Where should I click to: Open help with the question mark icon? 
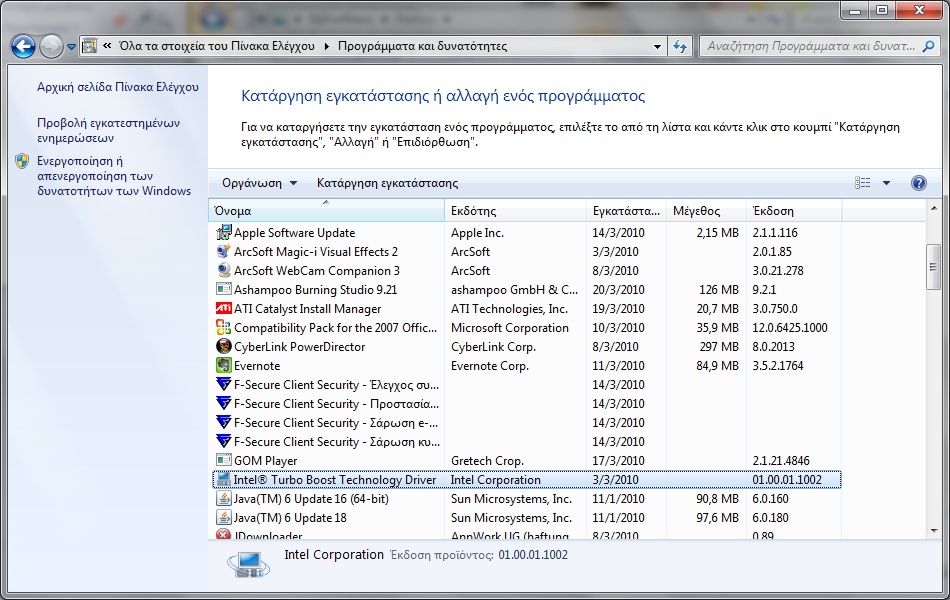tap(918, 183)
